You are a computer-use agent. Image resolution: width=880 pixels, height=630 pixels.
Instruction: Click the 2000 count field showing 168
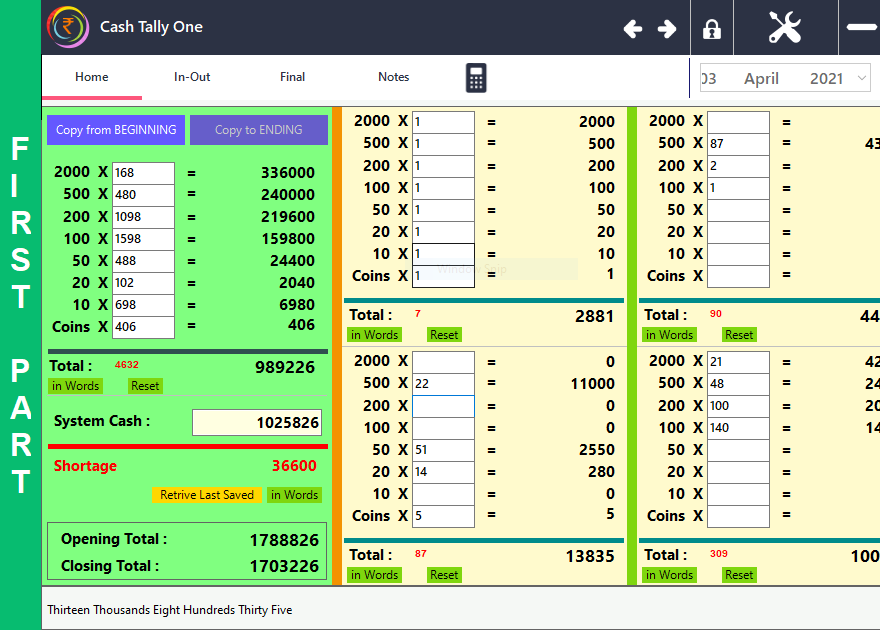pos(143,173)
